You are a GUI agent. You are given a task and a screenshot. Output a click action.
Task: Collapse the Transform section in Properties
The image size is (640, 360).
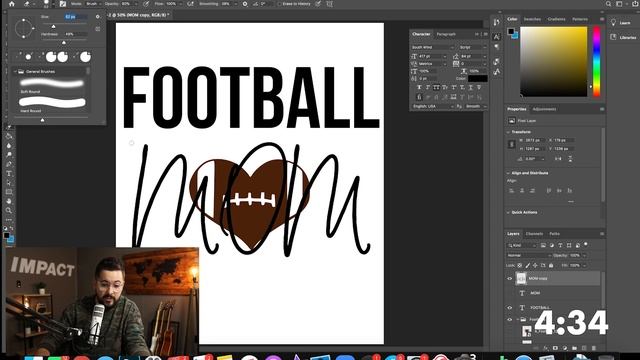click(508, 132)
